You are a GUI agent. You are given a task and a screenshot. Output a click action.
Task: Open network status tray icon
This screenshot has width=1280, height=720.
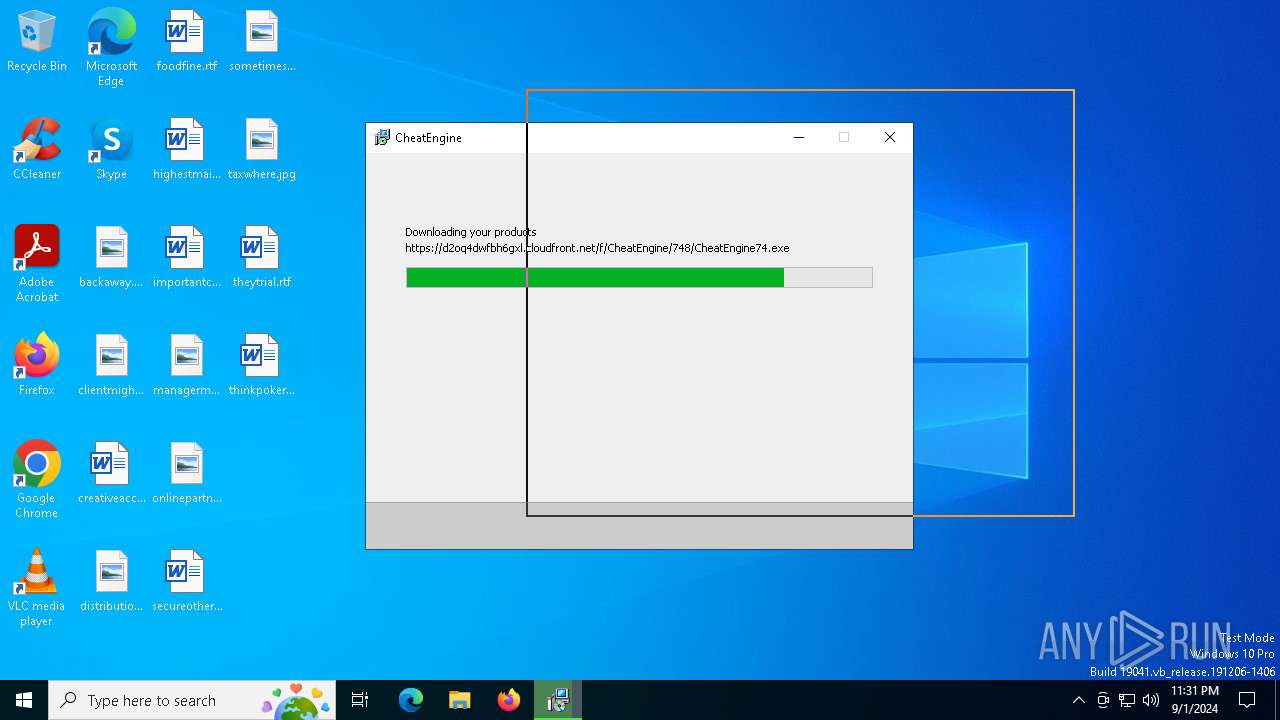pyautogui.click(x=1127, y=700)
